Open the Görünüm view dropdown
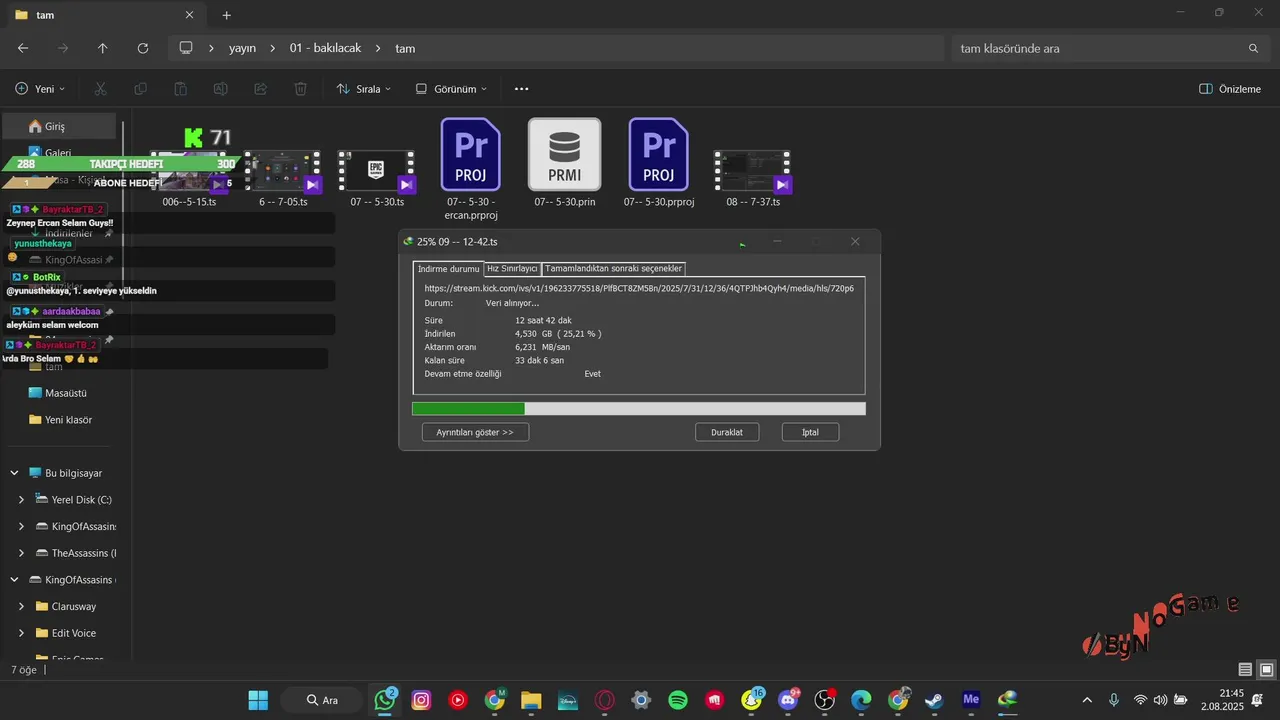 (x=451, y=89)
